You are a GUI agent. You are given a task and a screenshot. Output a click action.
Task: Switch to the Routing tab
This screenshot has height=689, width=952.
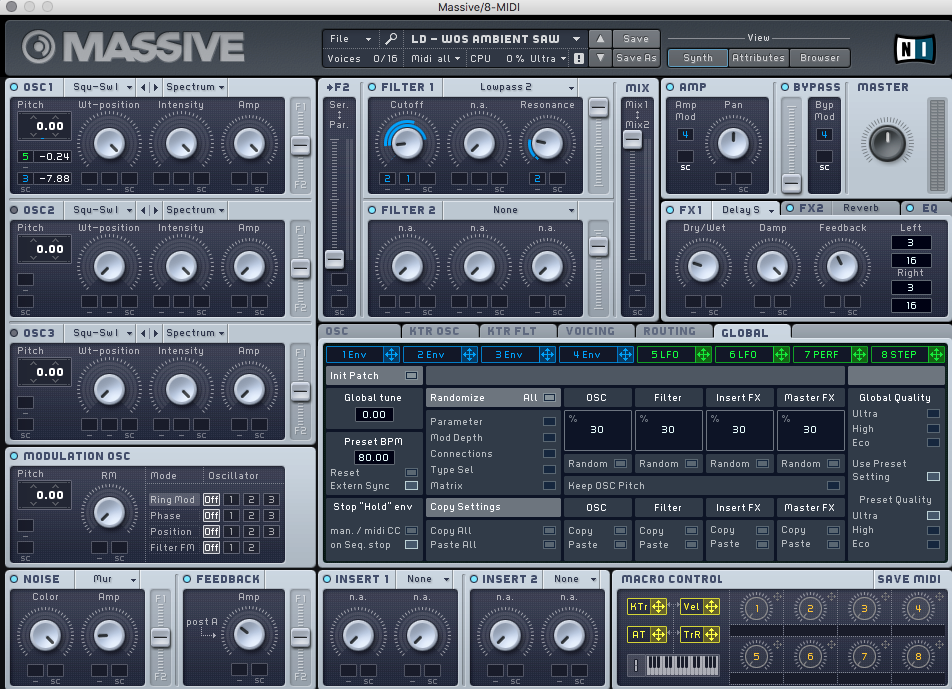670,331
